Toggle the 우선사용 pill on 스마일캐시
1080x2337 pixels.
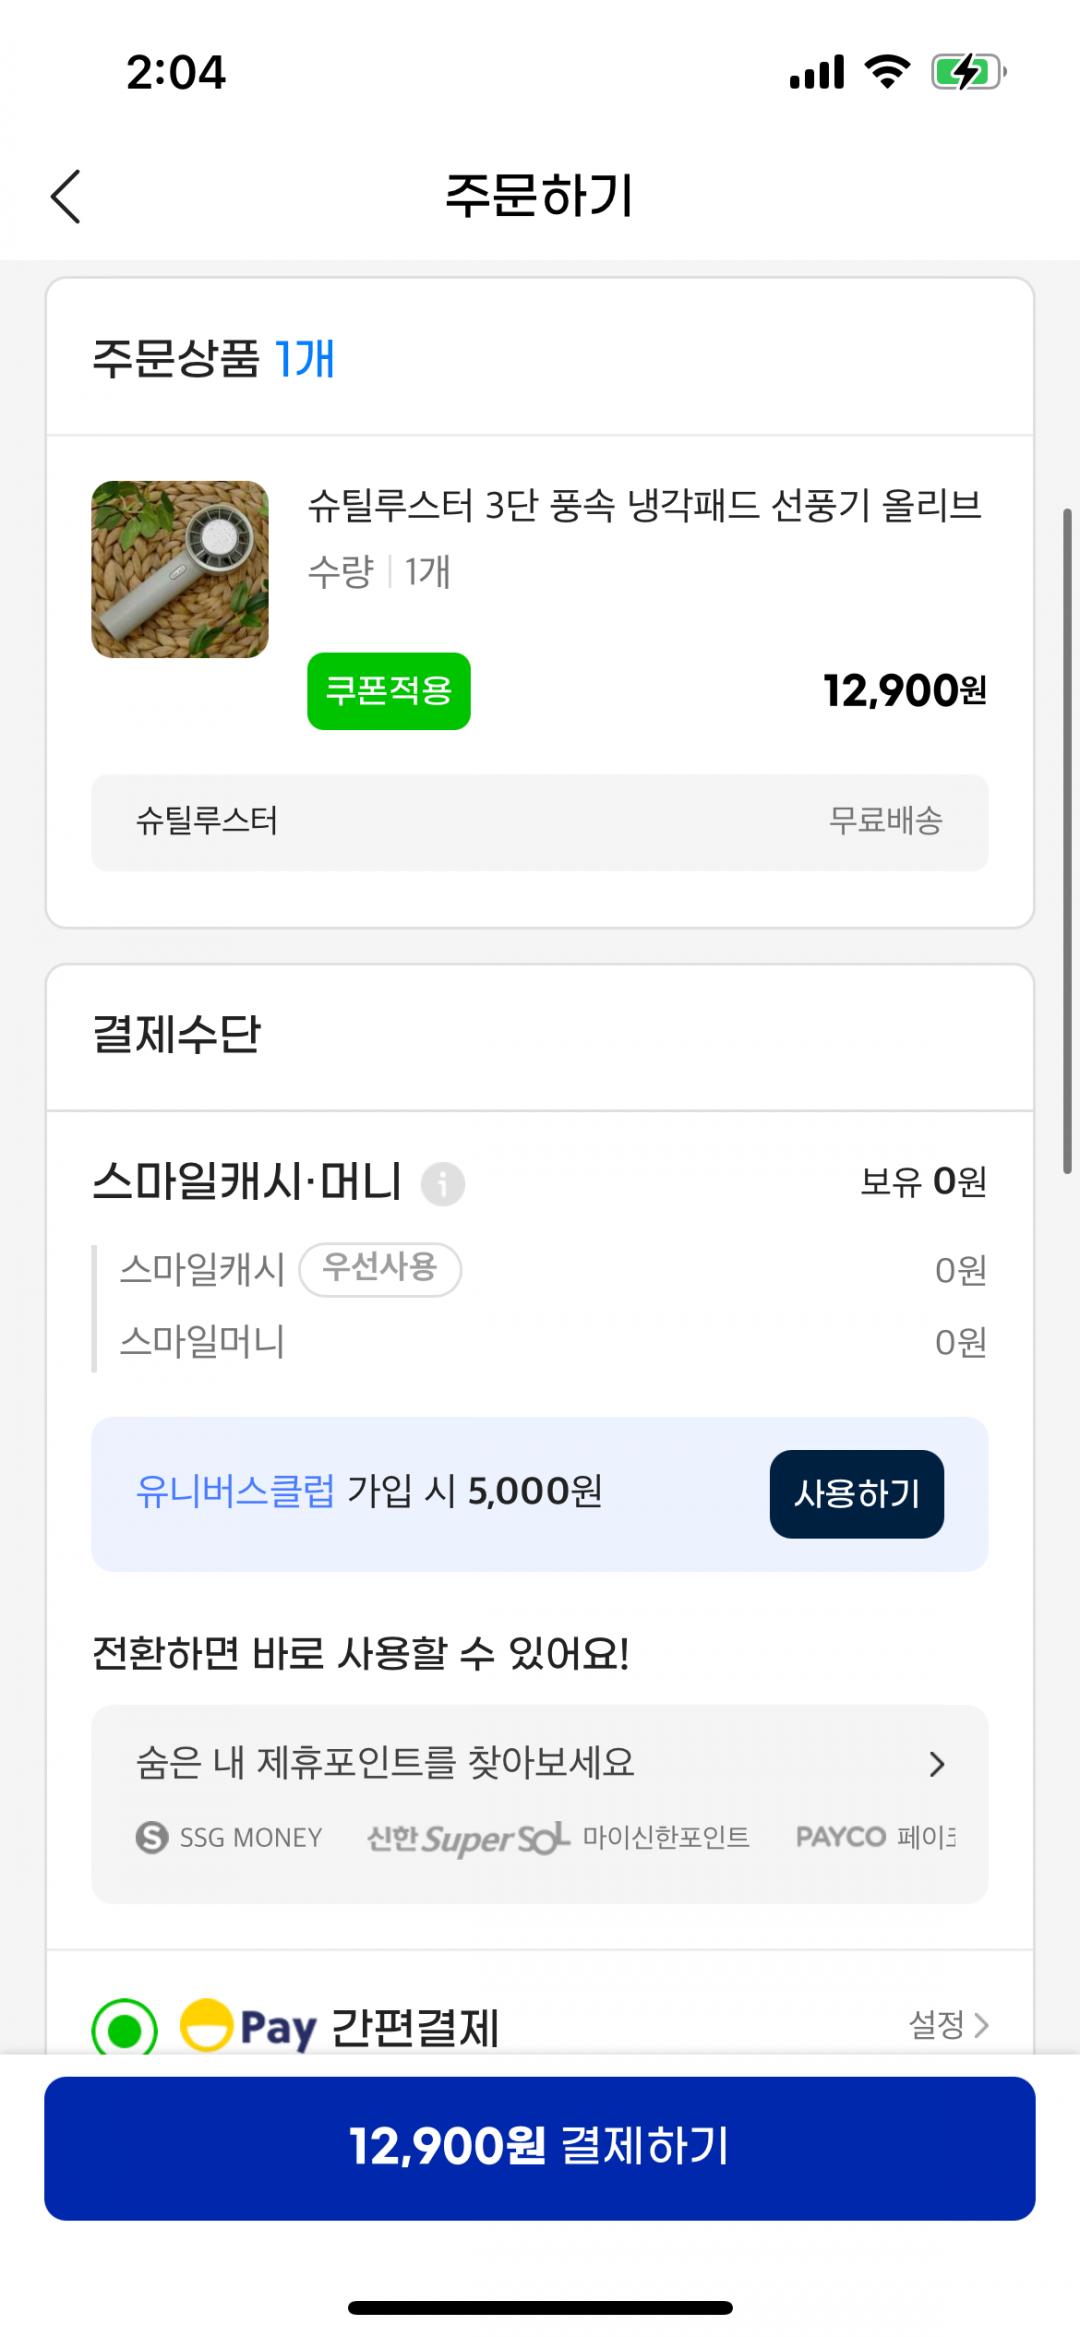point(380,1269)
